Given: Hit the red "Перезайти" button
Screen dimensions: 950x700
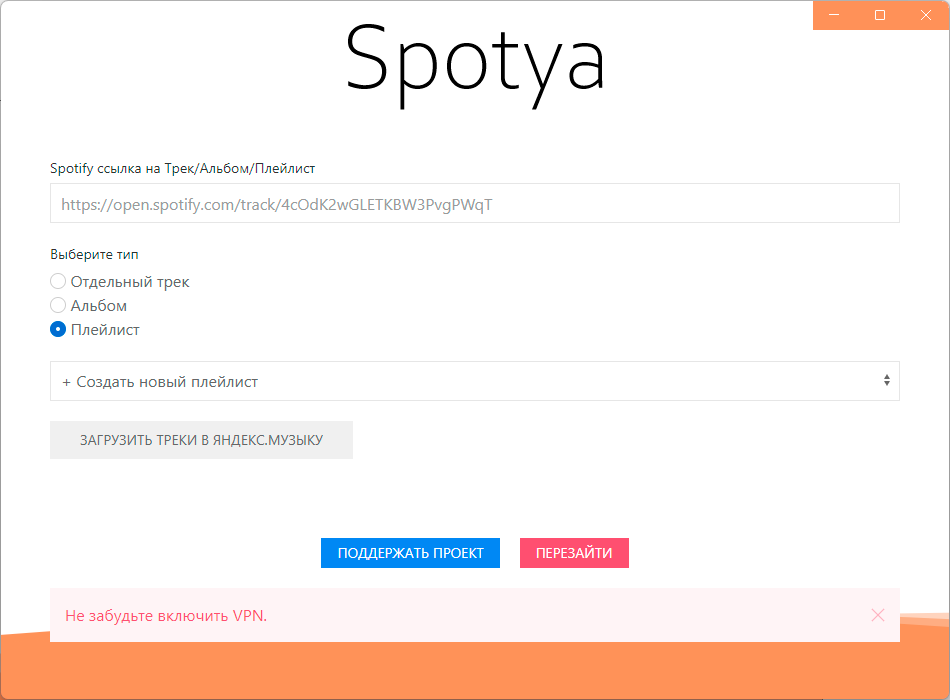Looking at the screenshot, I should tap(574, 553).
